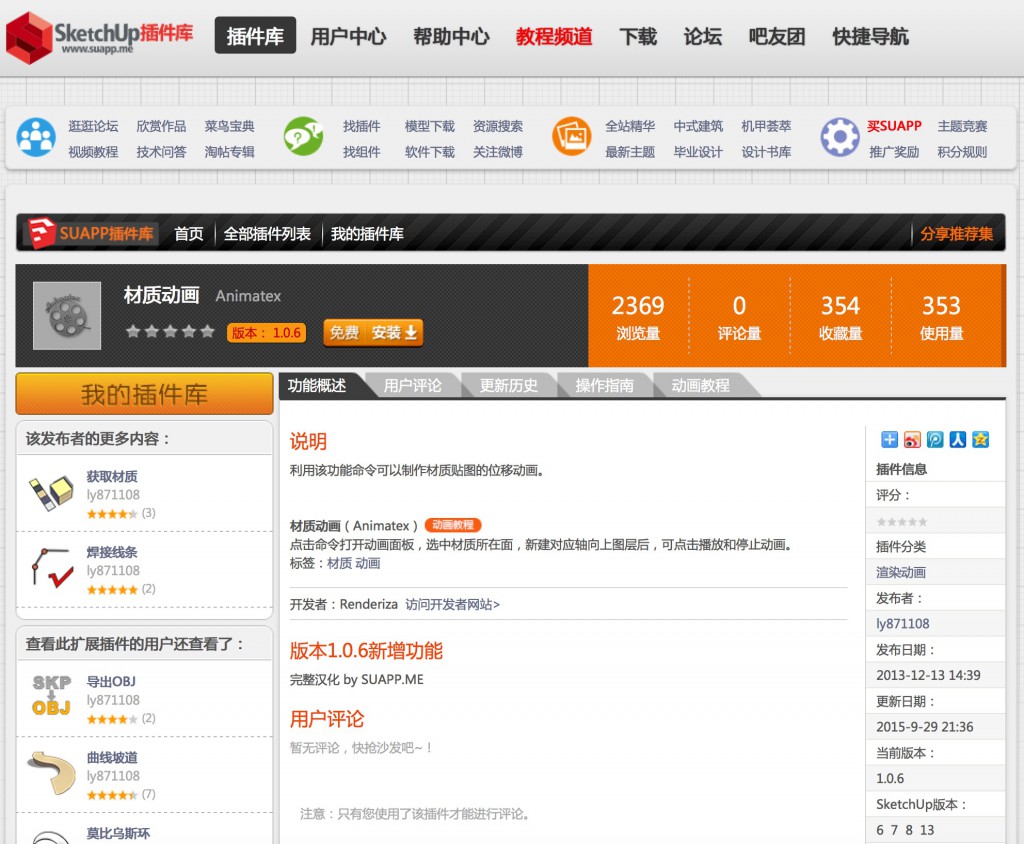Open the 材质动画 film reel thumbnail
The height and width of the screenshot is (844, 1024).
67,316
